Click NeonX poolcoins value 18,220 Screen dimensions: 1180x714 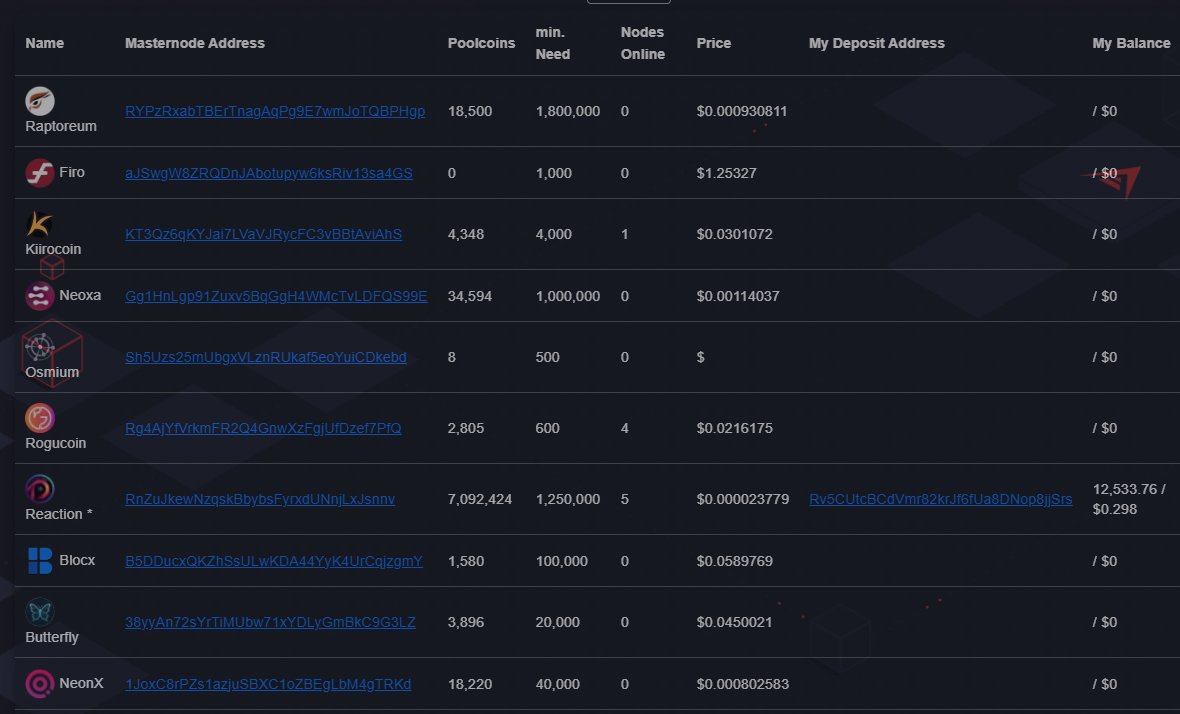[470, 684]
